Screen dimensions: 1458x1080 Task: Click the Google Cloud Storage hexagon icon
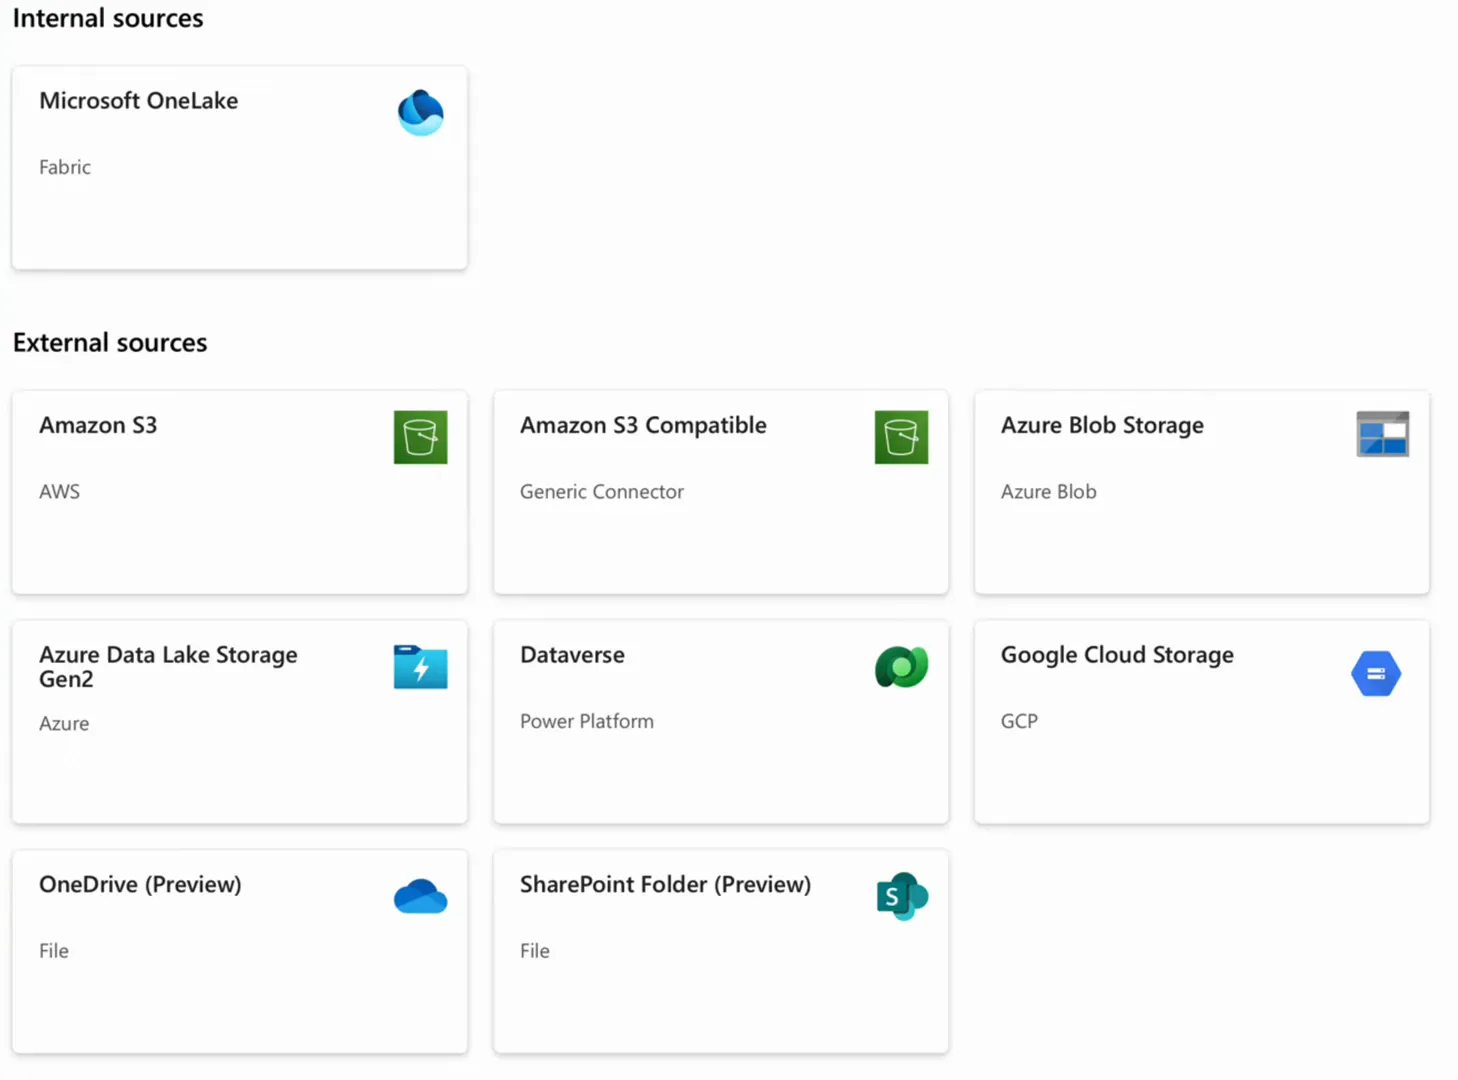pos(1376,673)
